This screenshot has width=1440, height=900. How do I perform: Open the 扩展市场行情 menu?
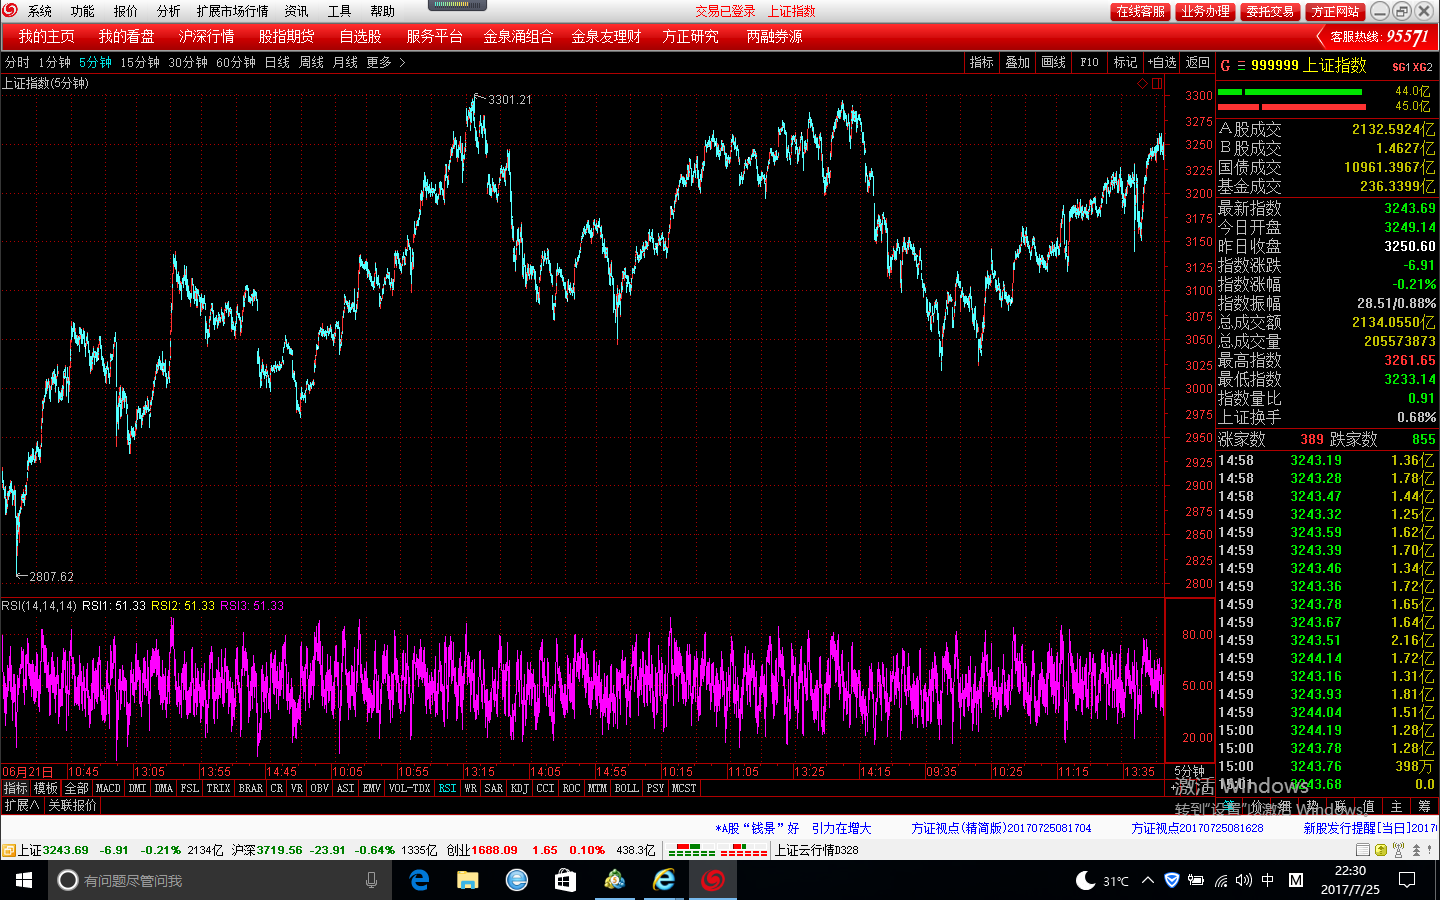(232, 11)
